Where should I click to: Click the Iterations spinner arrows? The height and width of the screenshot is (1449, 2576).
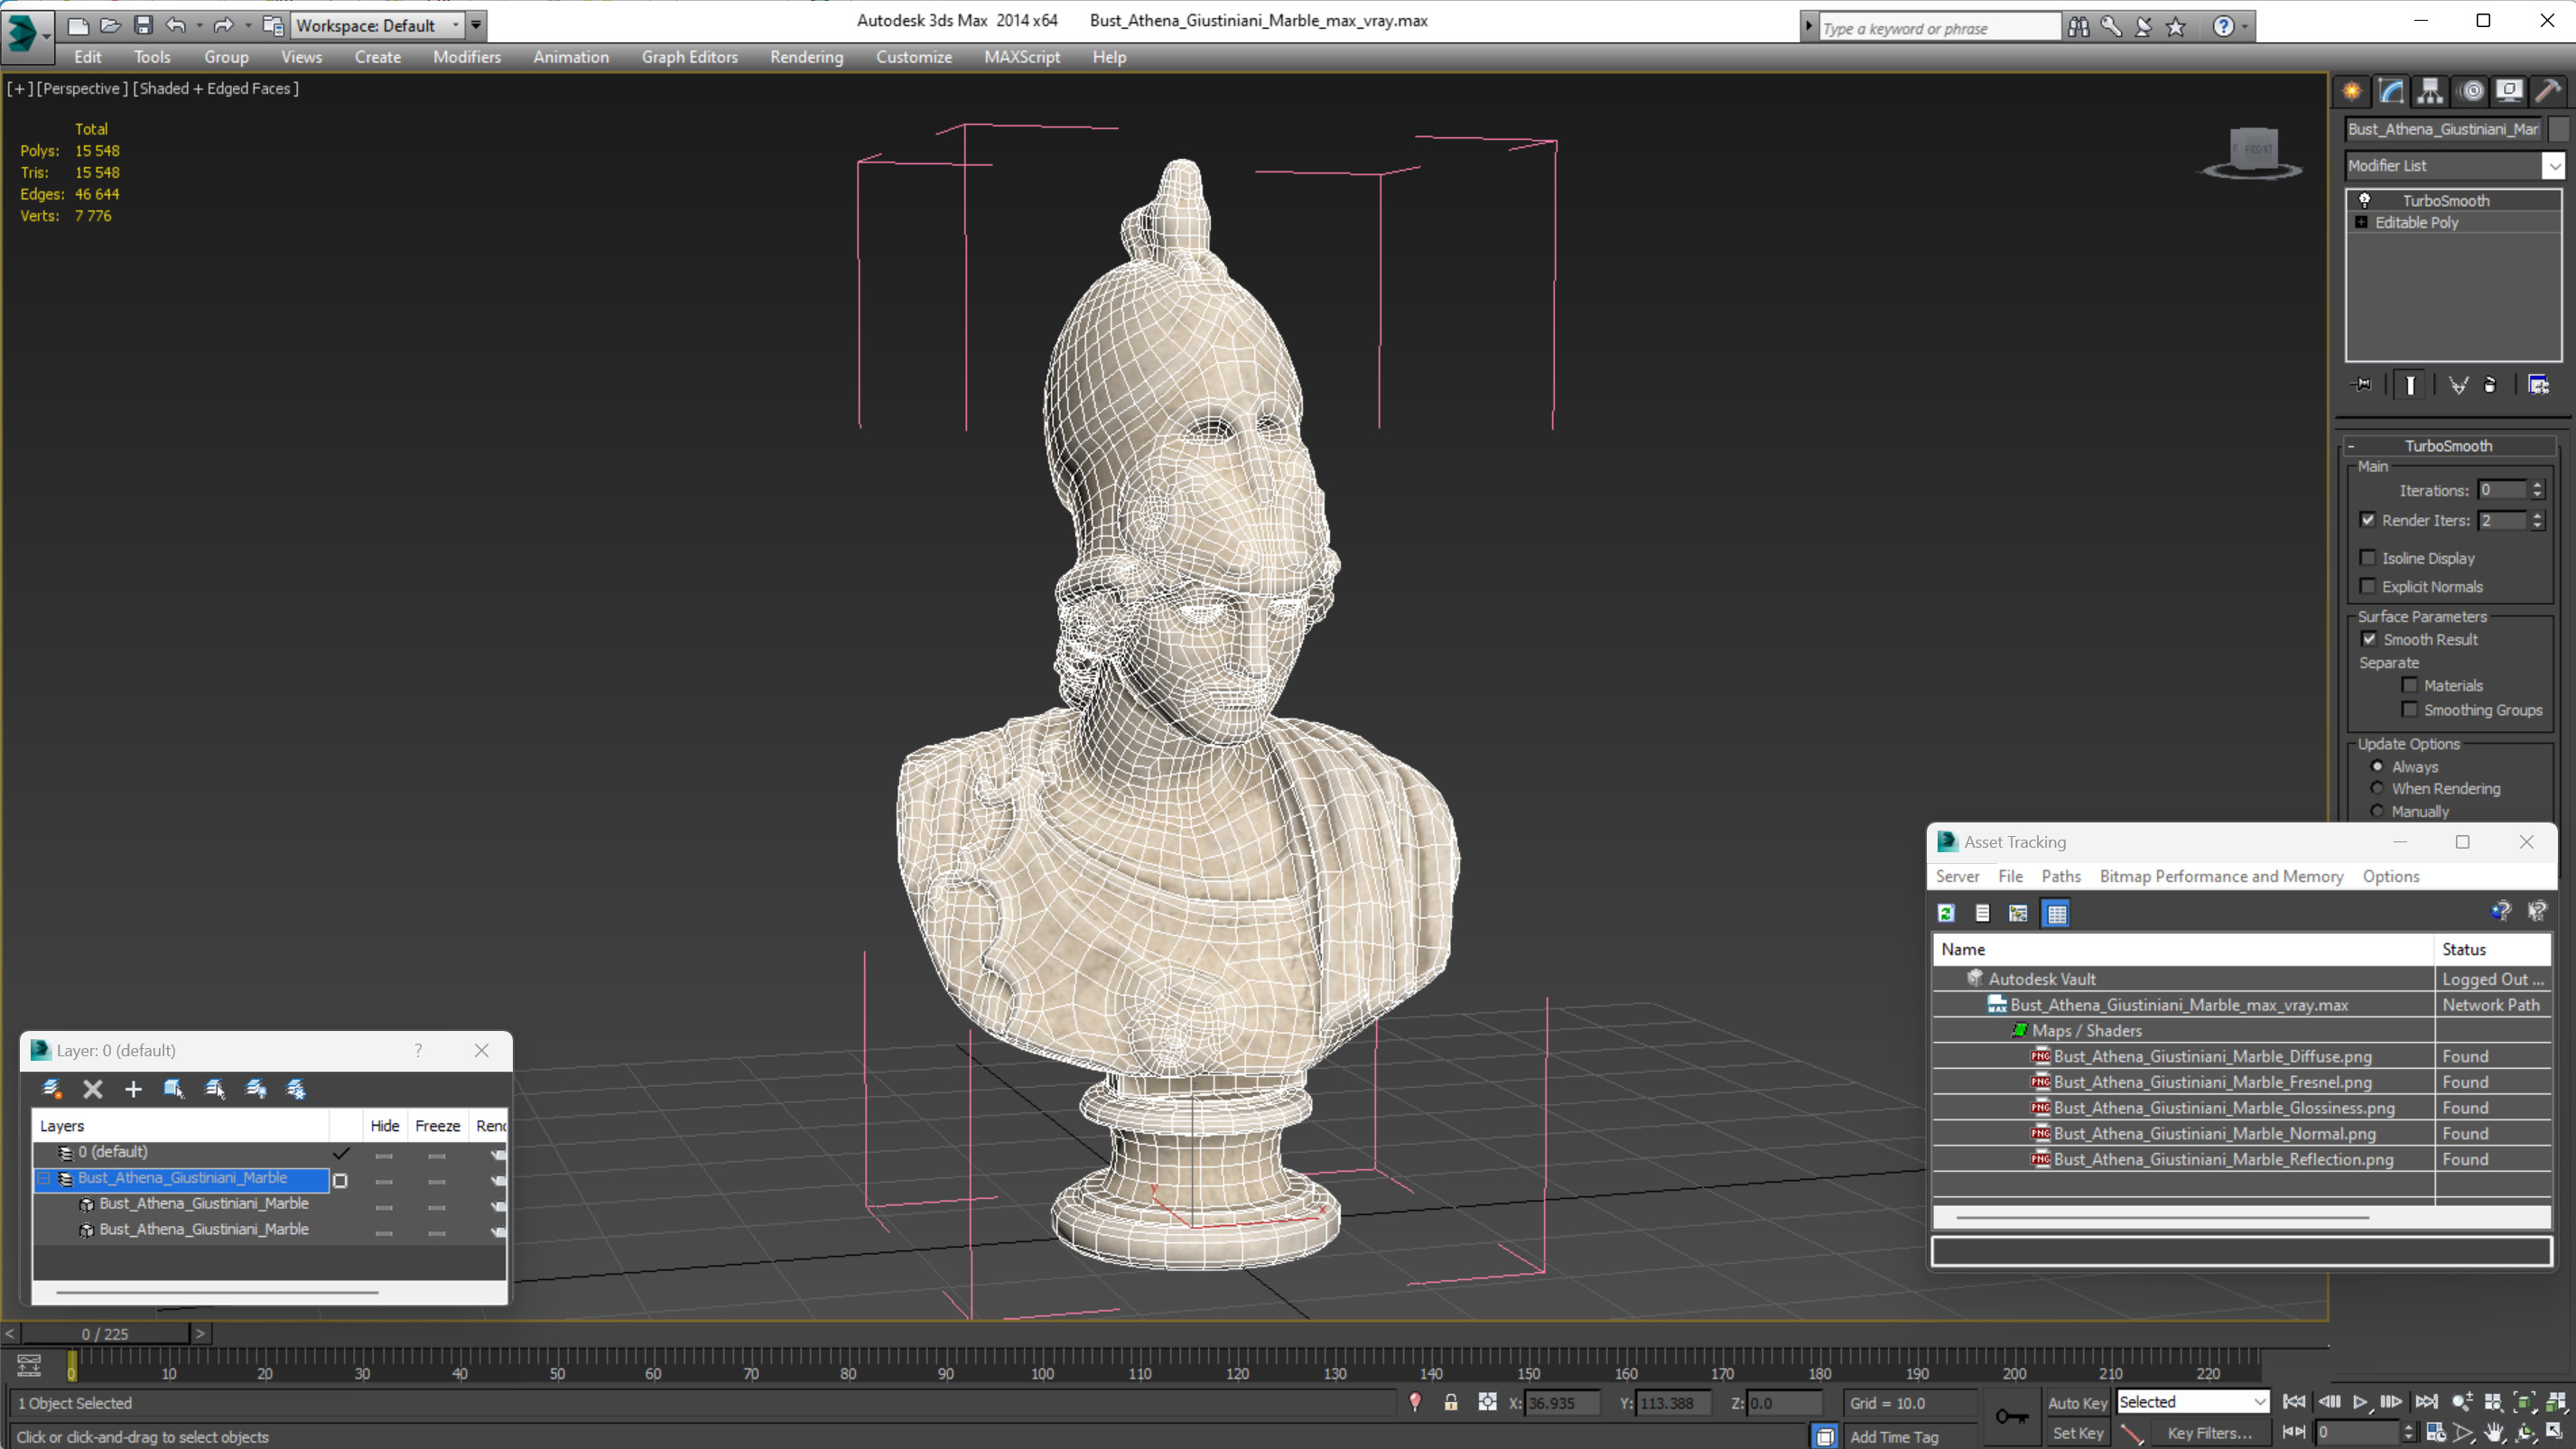(2536, 490)
